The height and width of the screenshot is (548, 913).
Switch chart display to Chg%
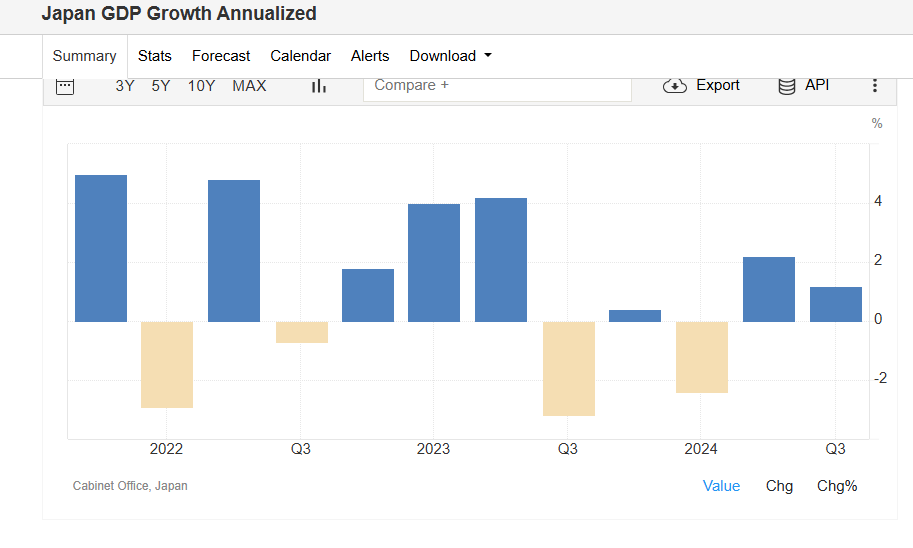click(x=837, y=486)
